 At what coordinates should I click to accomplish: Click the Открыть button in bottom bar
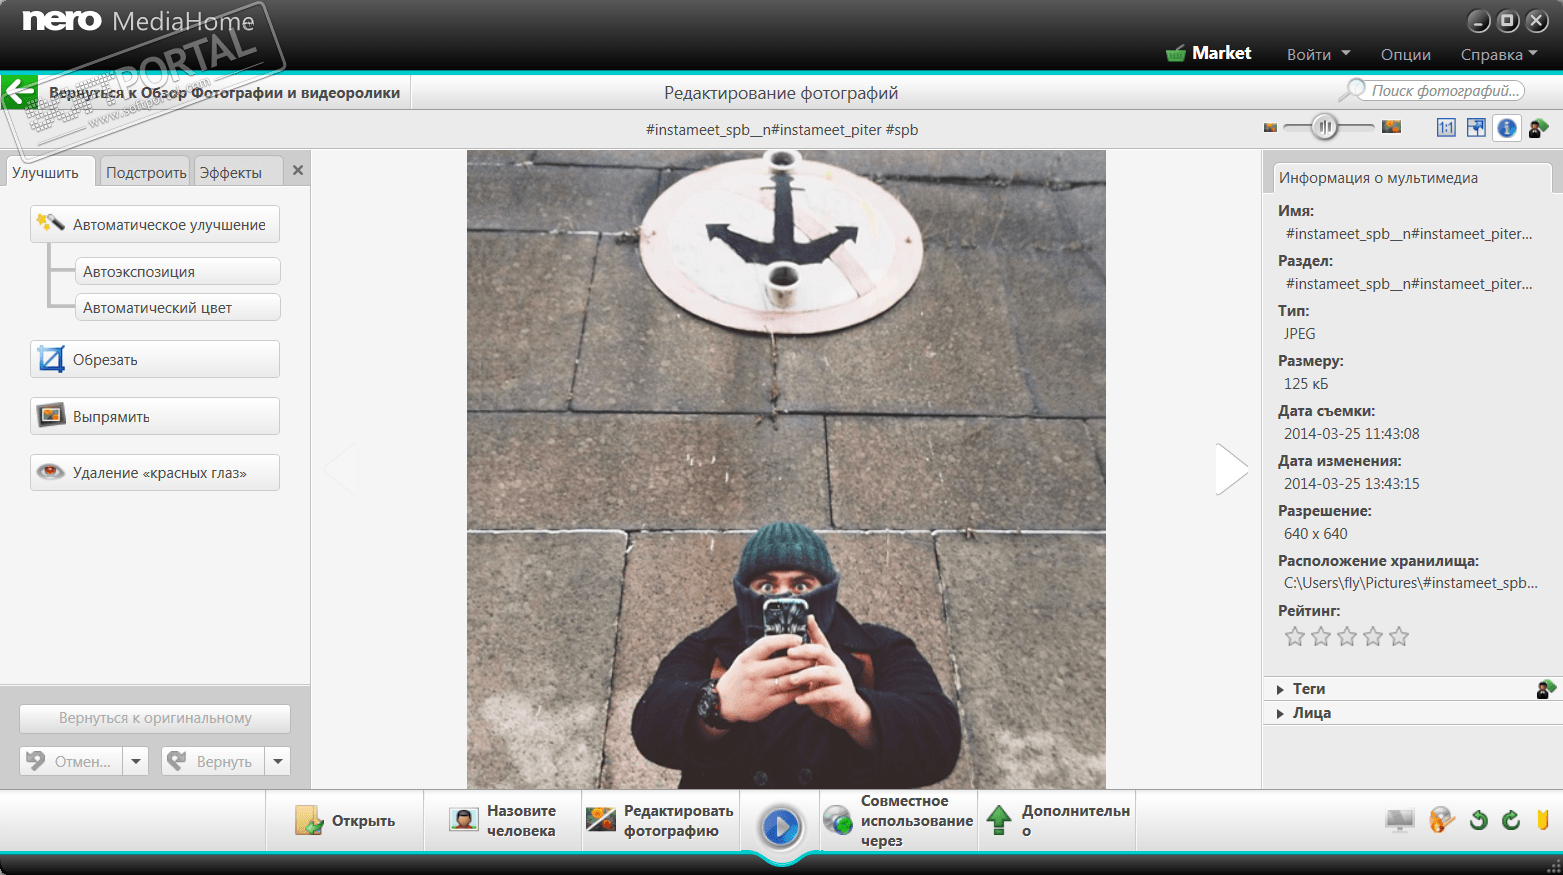click(345, 821)
